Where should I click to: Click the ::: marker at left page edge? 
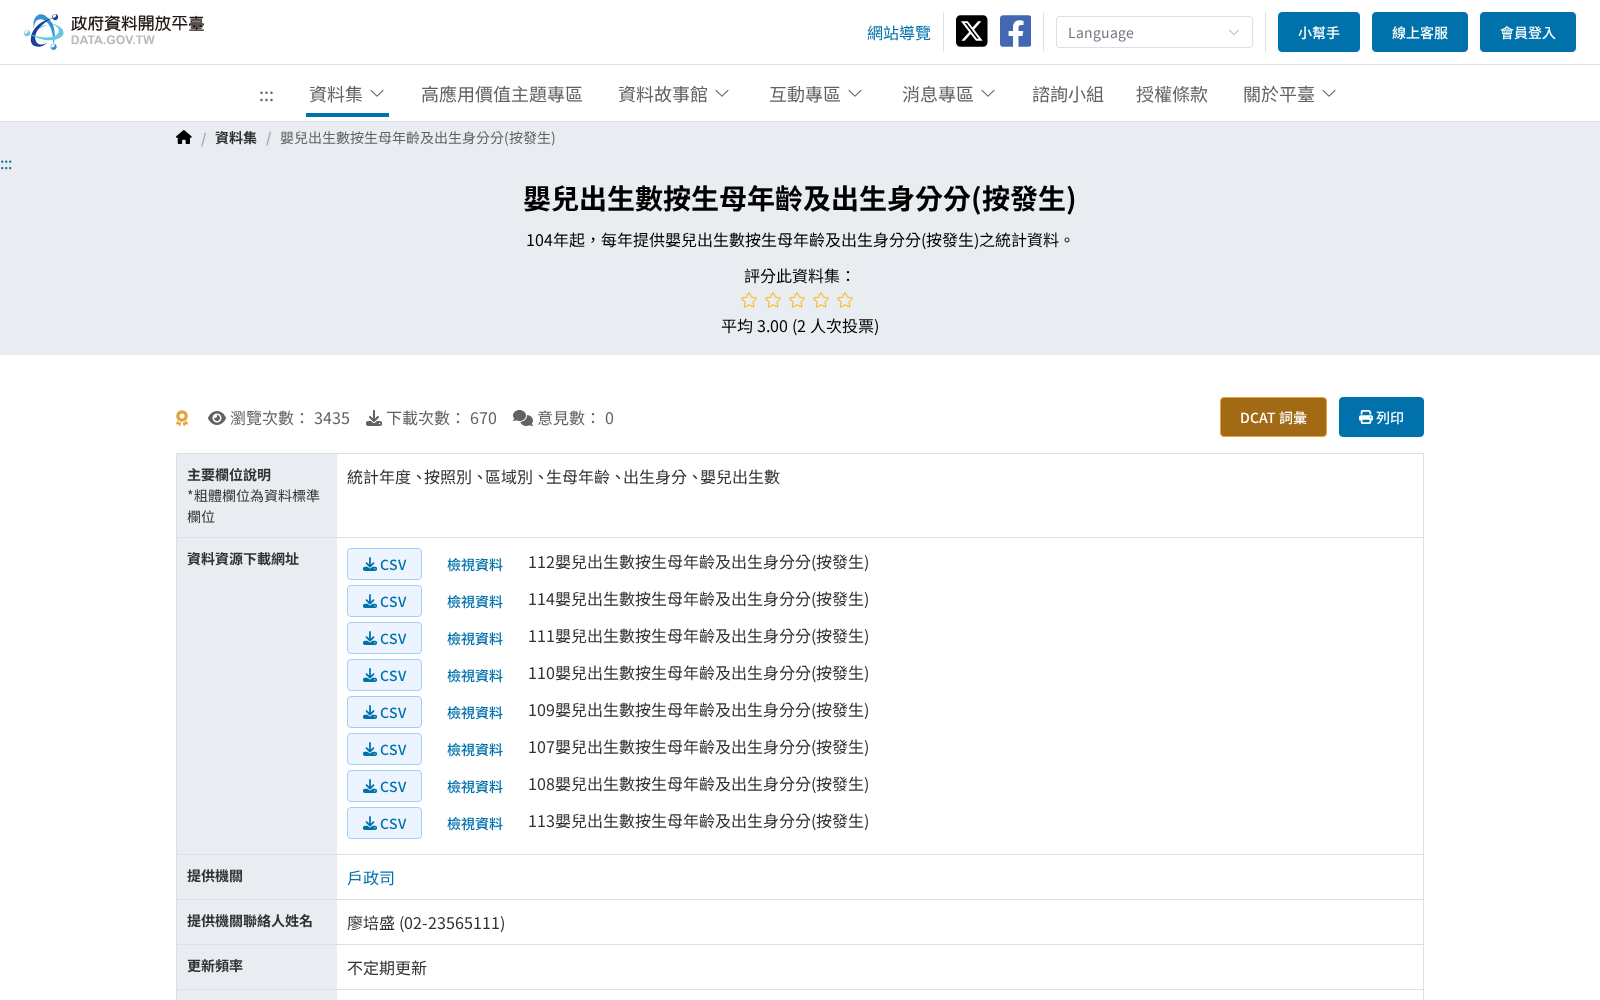(x=6, y=164)
